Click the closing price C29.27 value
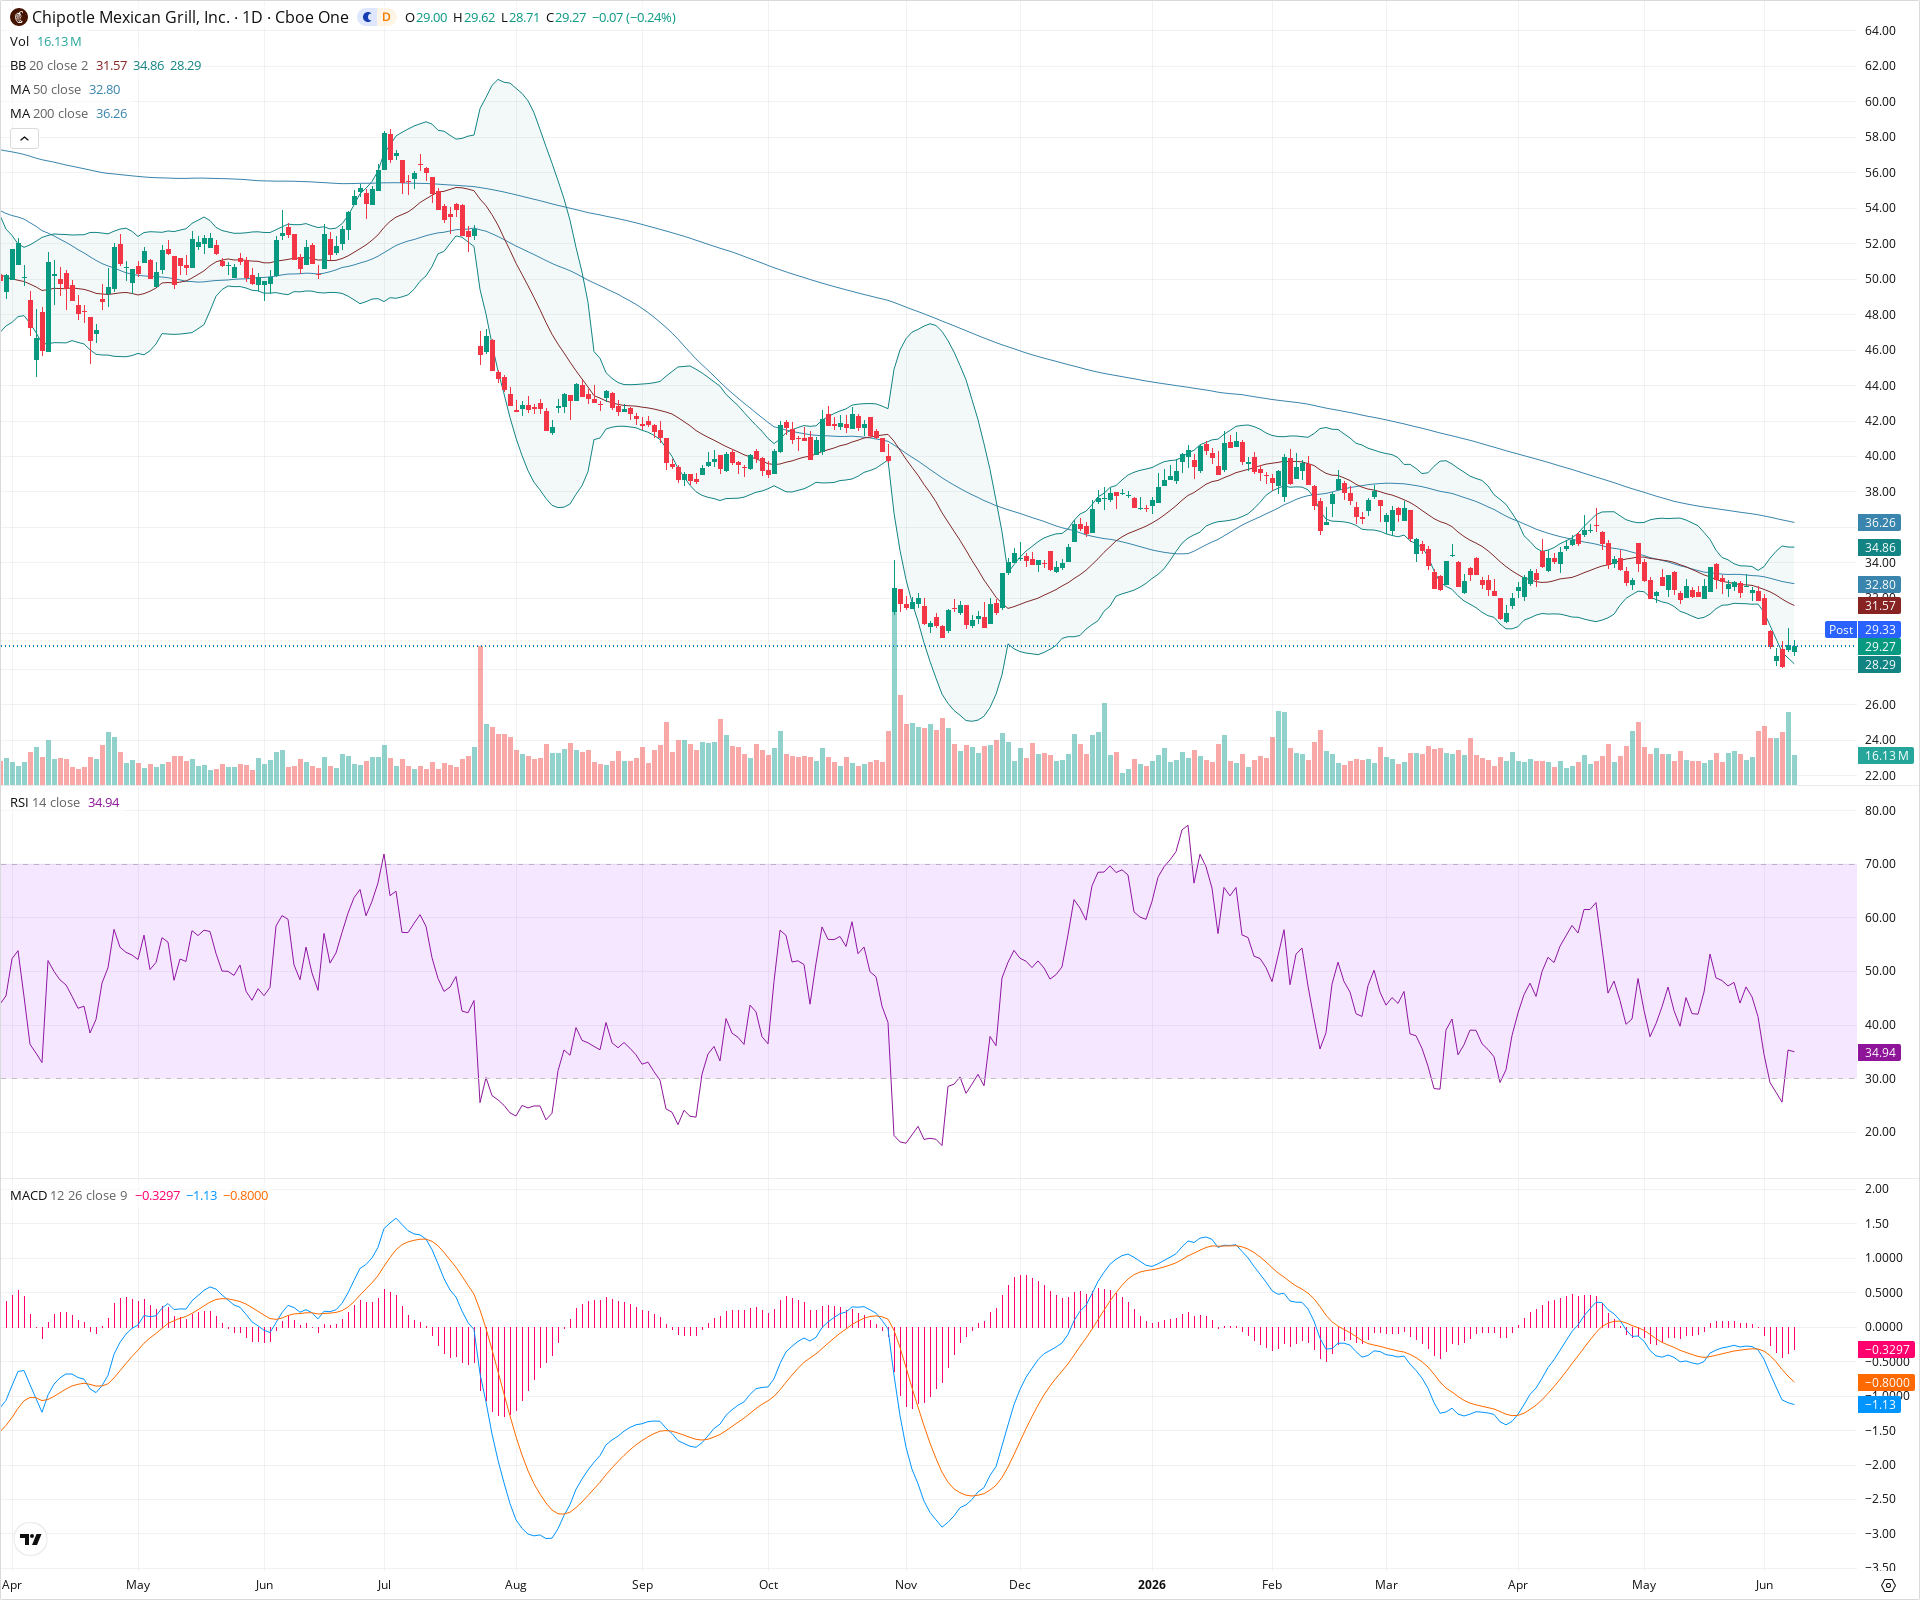This screenshot has height=1600, width=1920. pyautogui.click(x=567, y=18)
